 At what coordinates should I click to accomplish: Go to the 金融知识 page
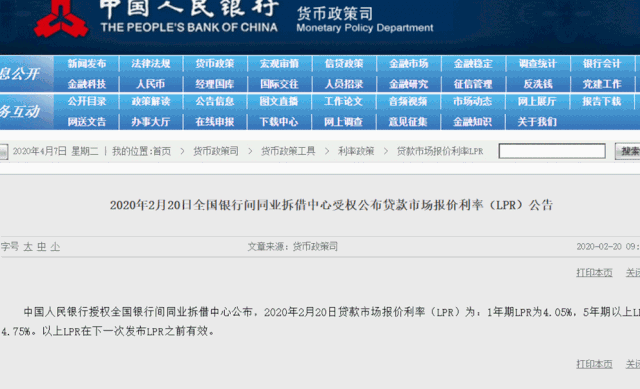point(473,122)
